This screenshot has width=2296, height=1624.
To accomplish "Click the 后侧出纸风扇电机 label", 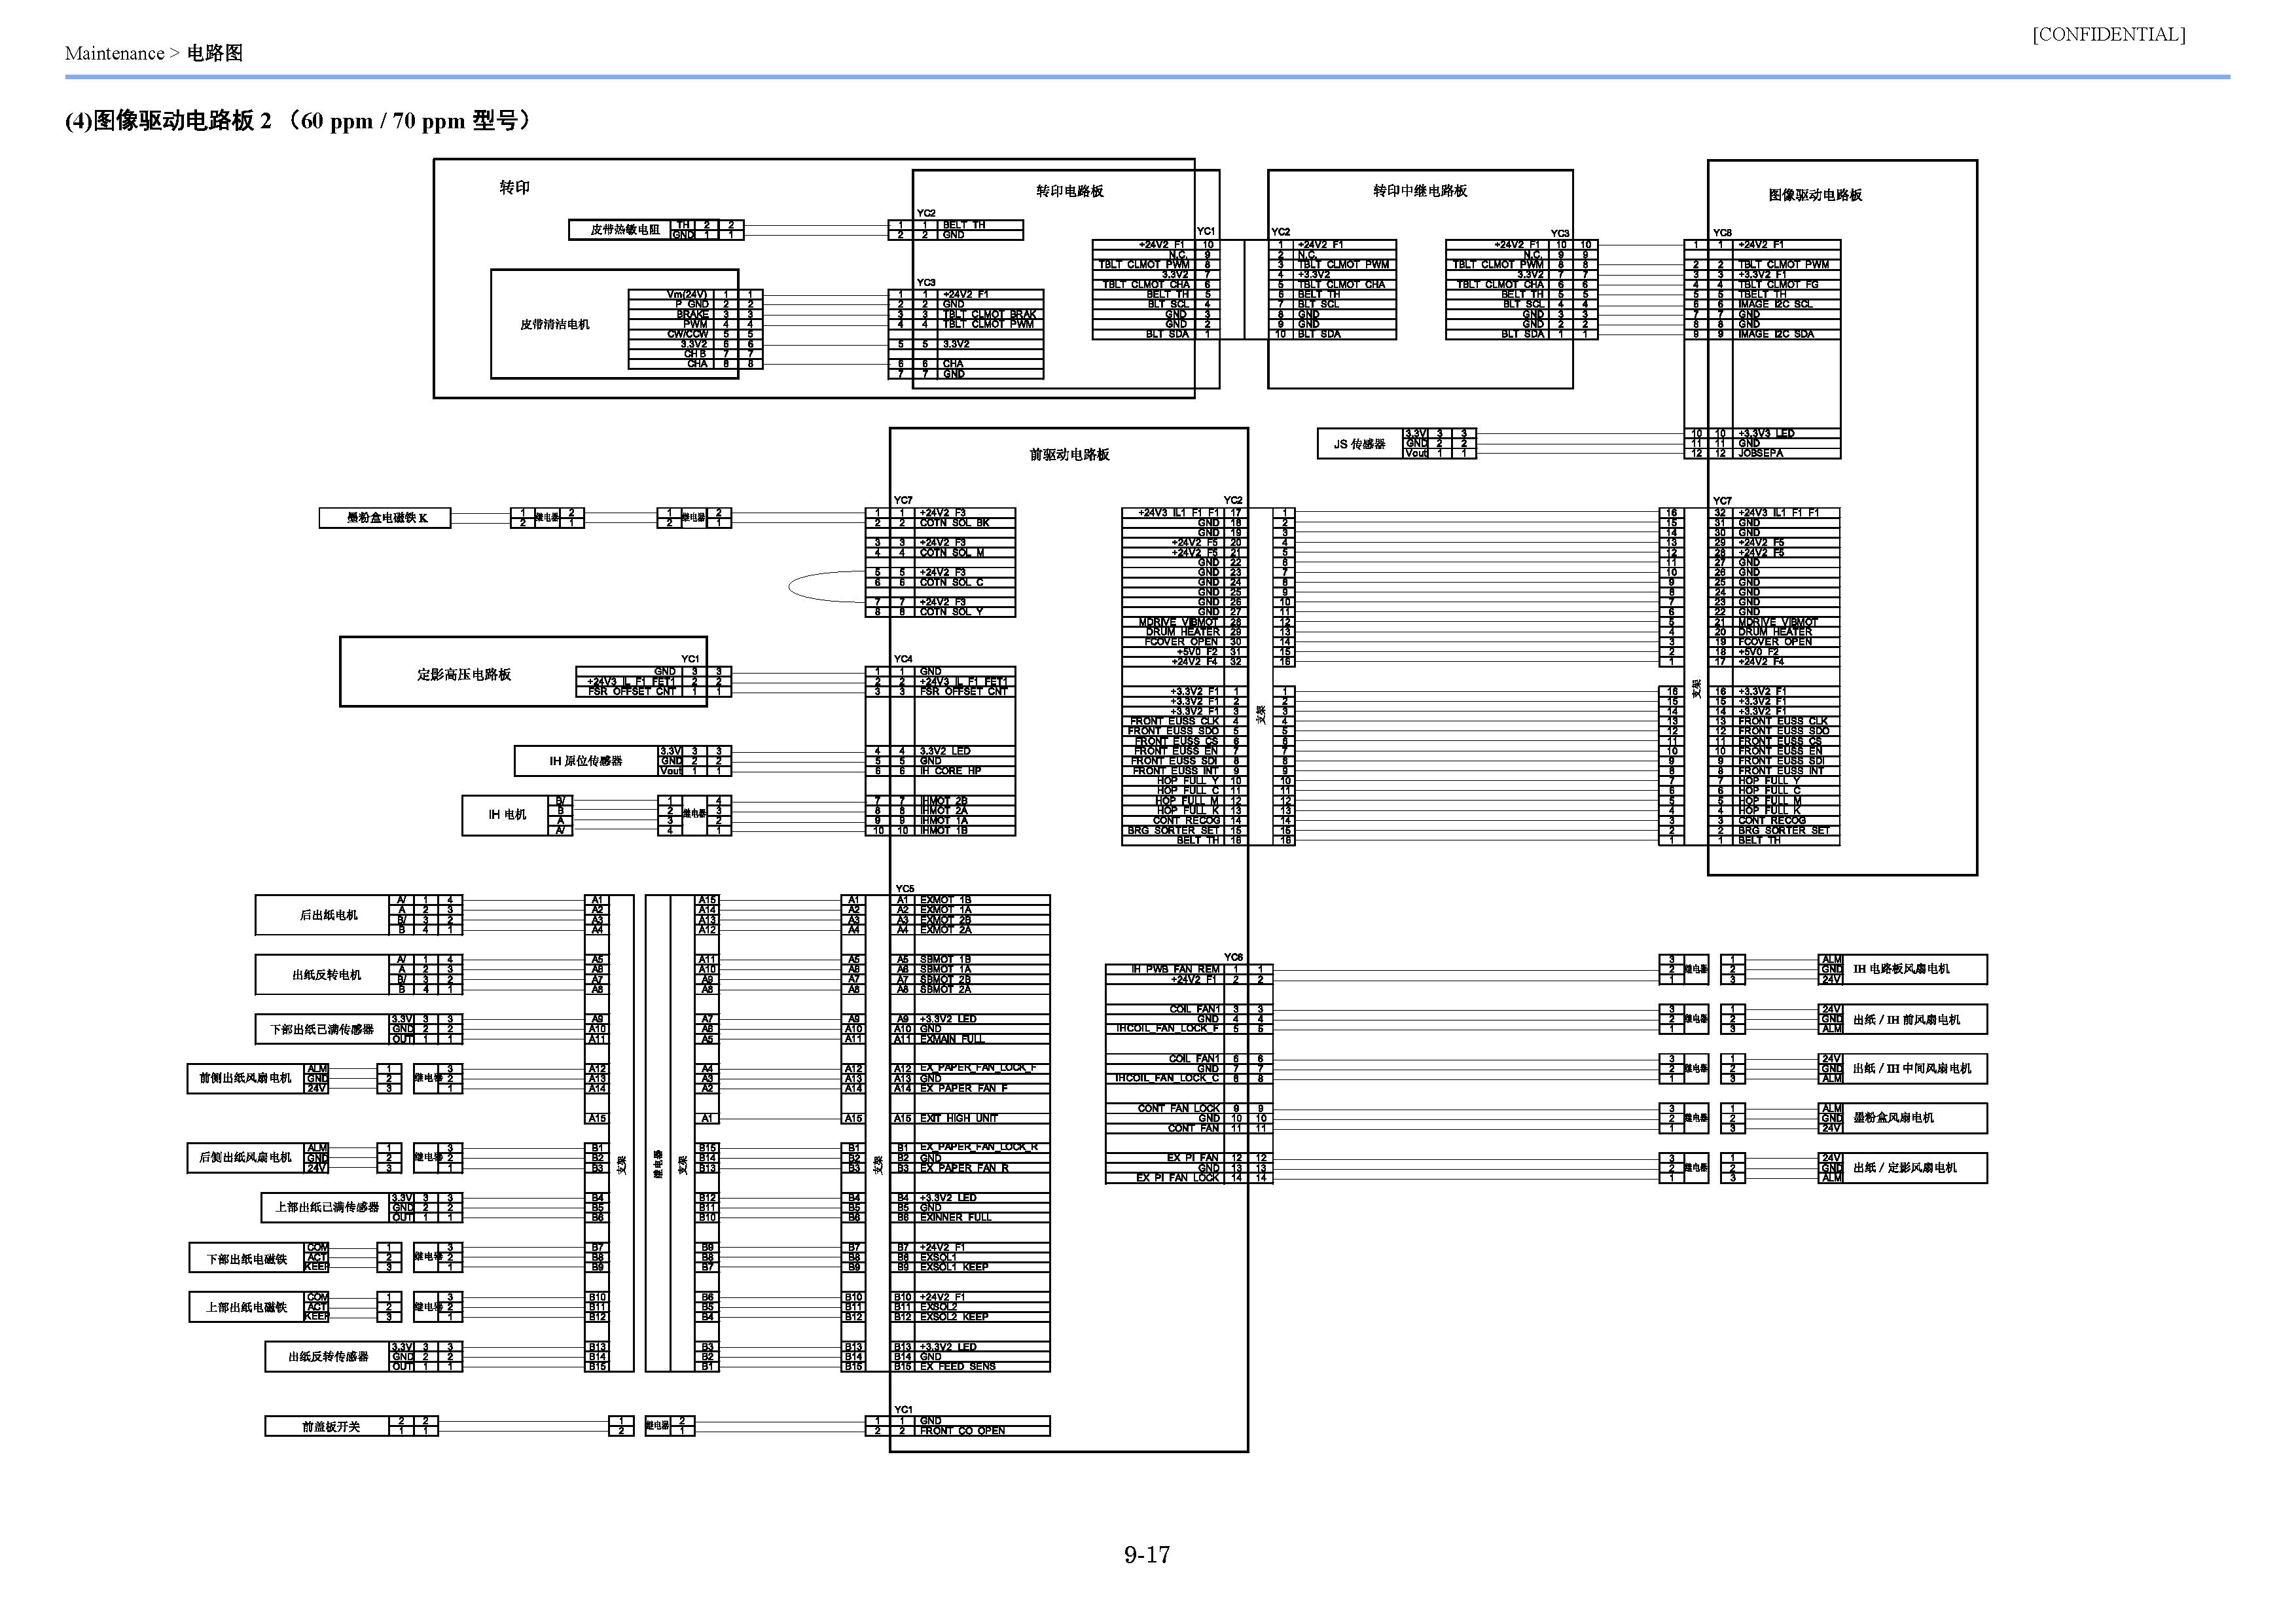I will pos(245,1158).
